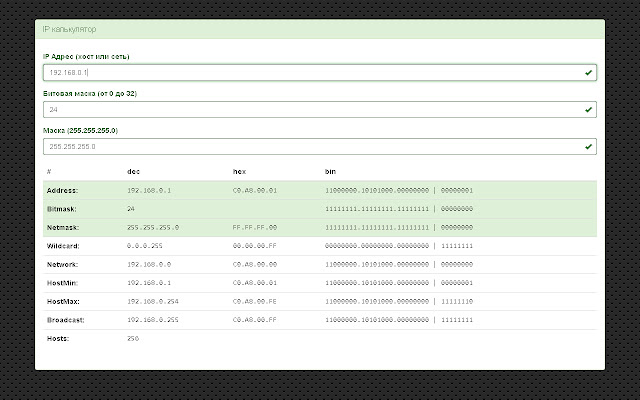Click the Address hex value C0.A8.00.01
This screenshot has width=640, height=400.
255,190
